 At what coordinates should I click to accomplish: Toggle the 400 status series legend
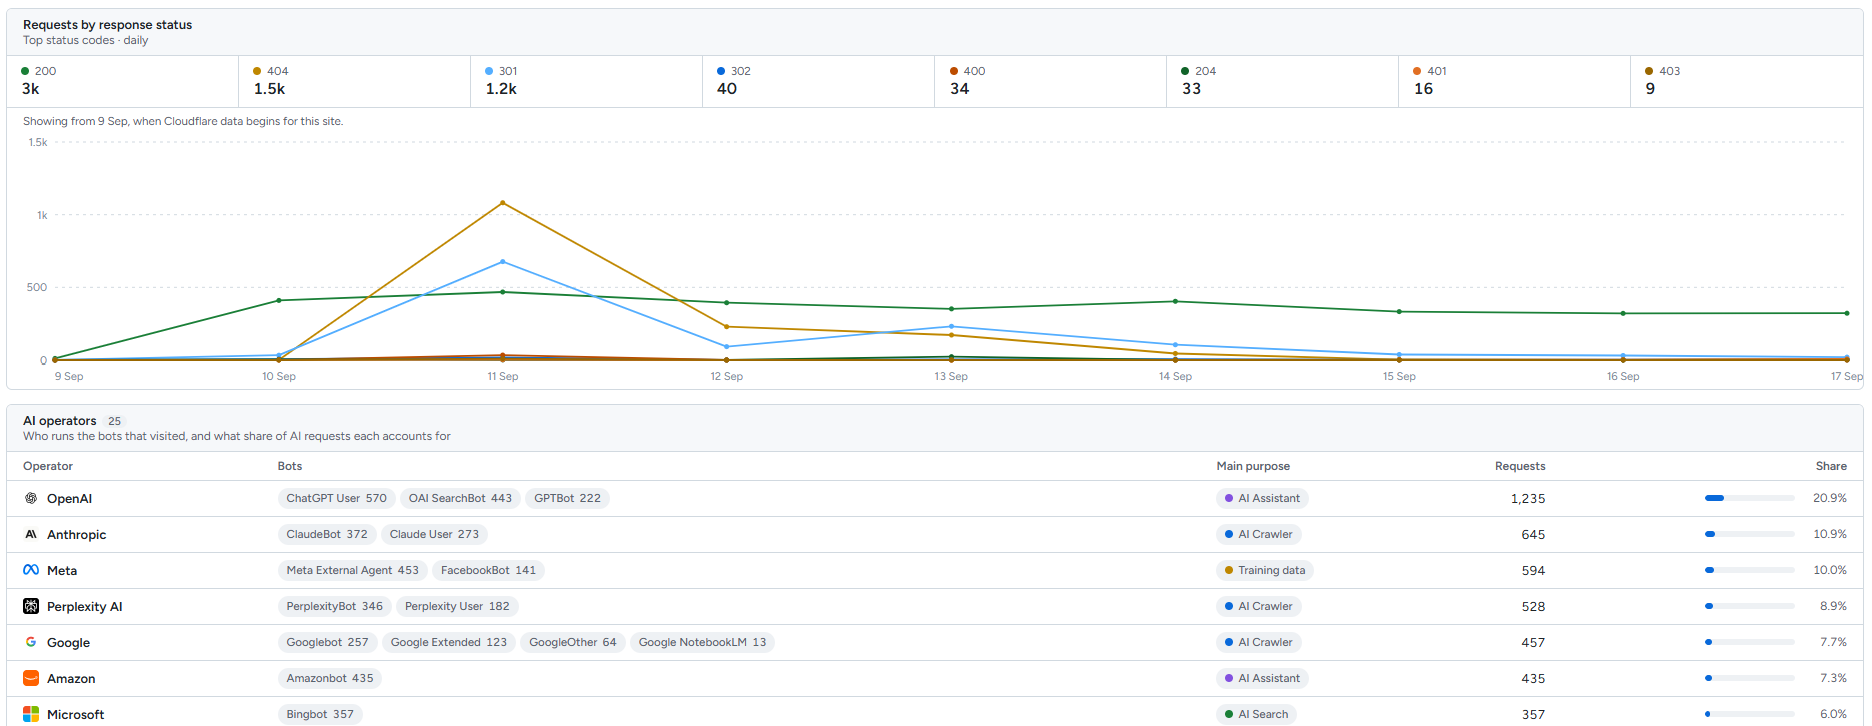[x=1051, y=81]
